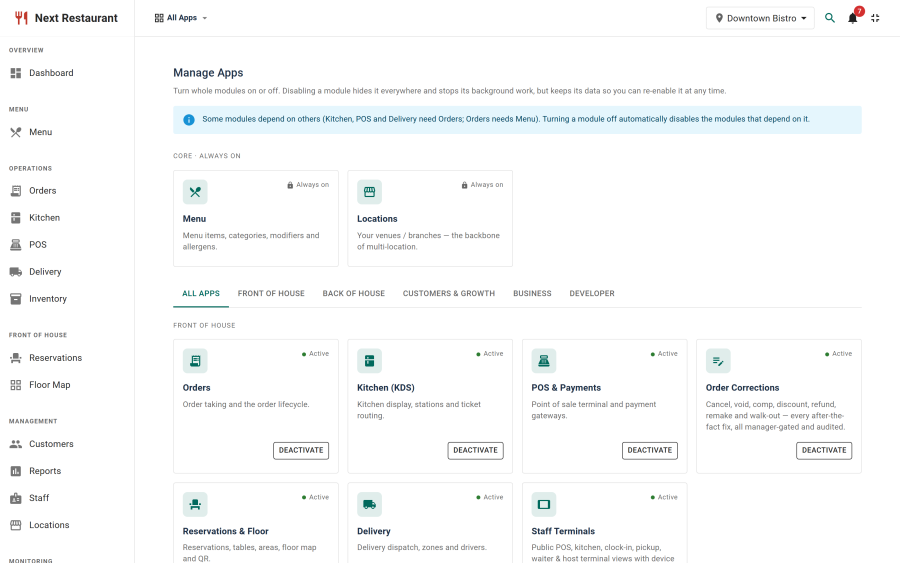Open Kitchen via its sidebar icon
The height and width of the screenshot is (563, 900).
(x=16, y=218)
